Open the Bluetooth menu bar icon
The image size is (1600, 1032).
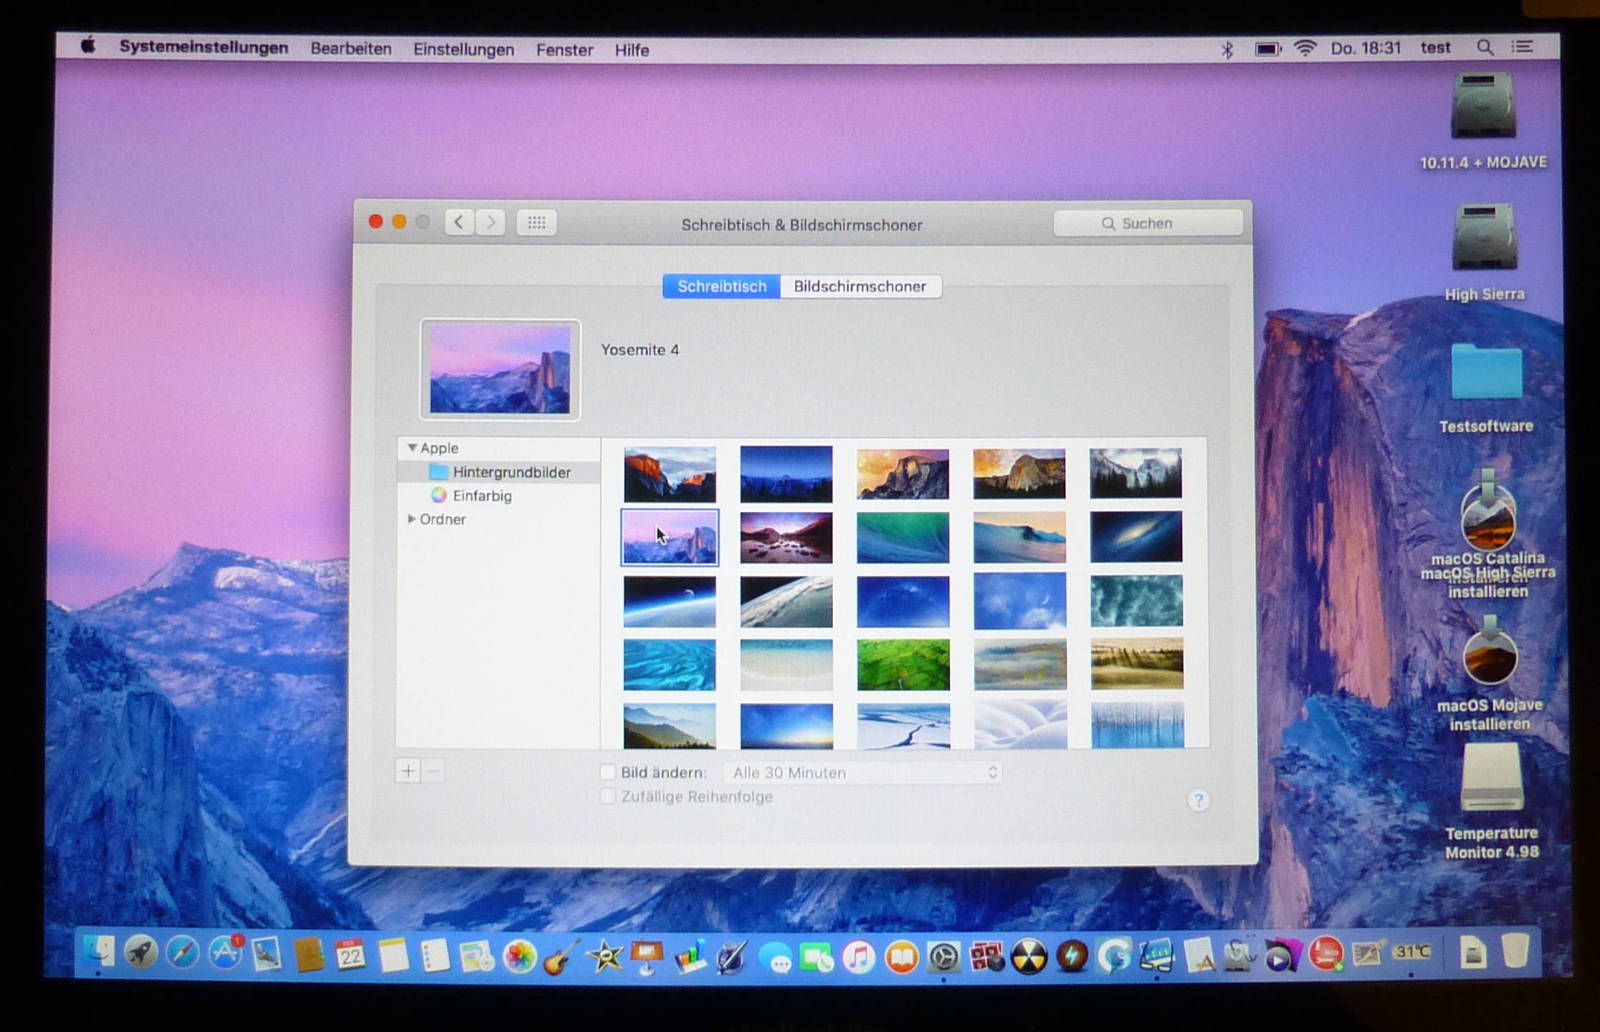[x=1227, y=49]
